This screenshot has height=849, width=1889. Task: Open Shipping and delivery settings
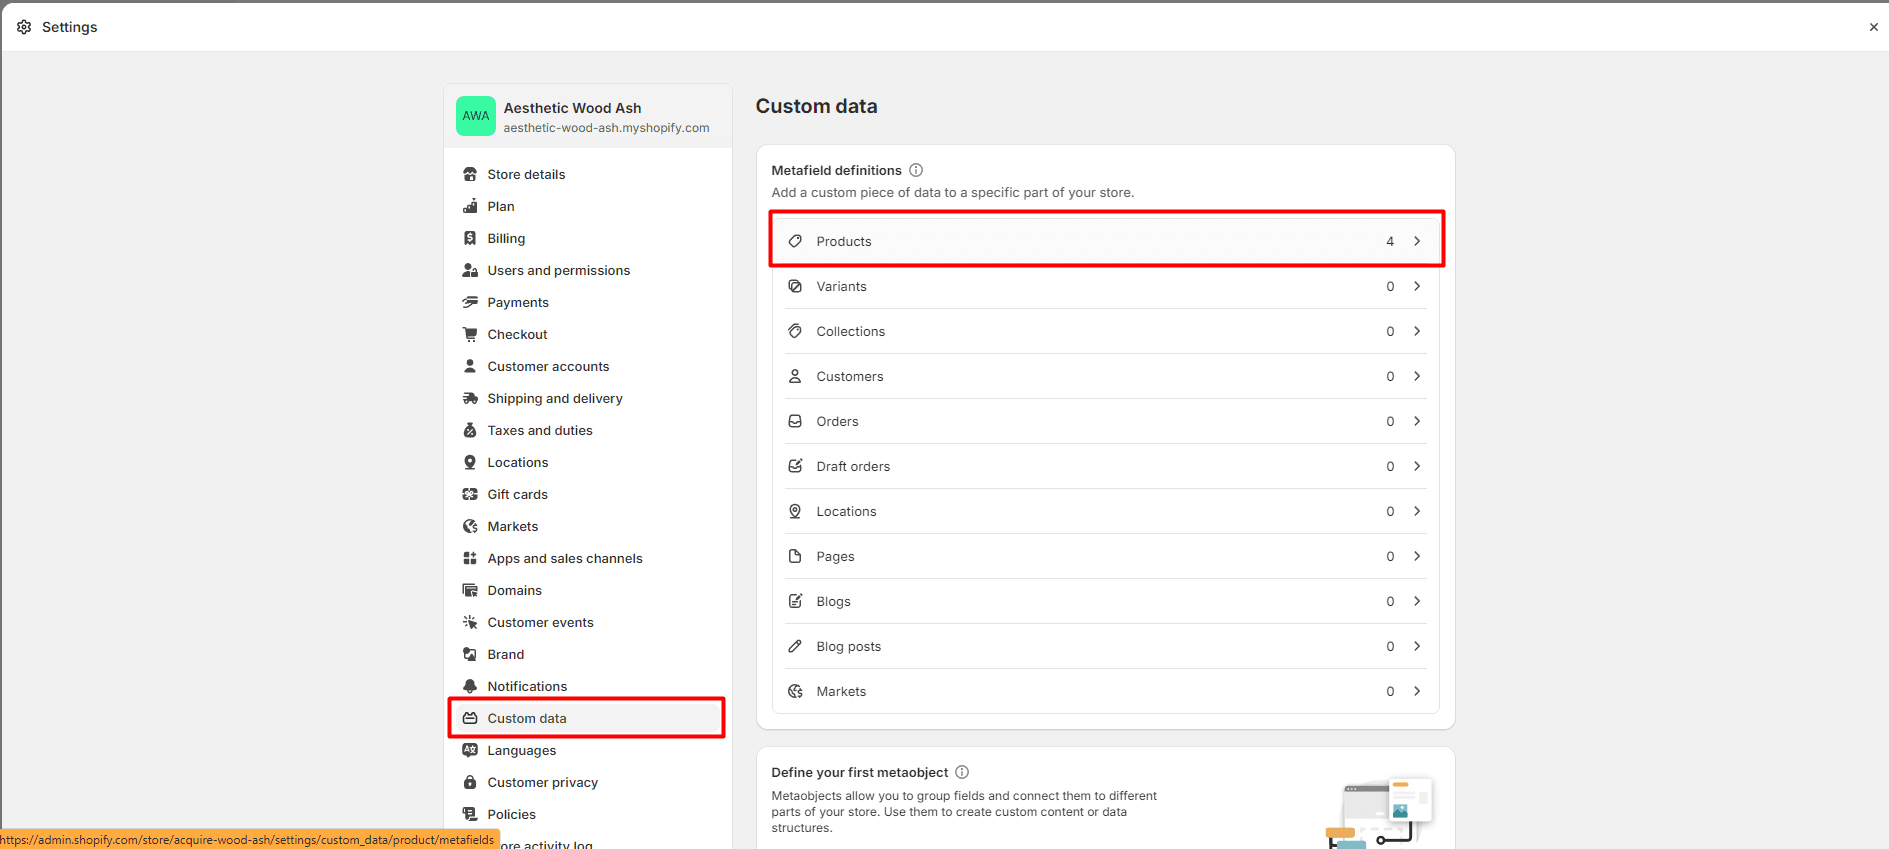(554, 398)
